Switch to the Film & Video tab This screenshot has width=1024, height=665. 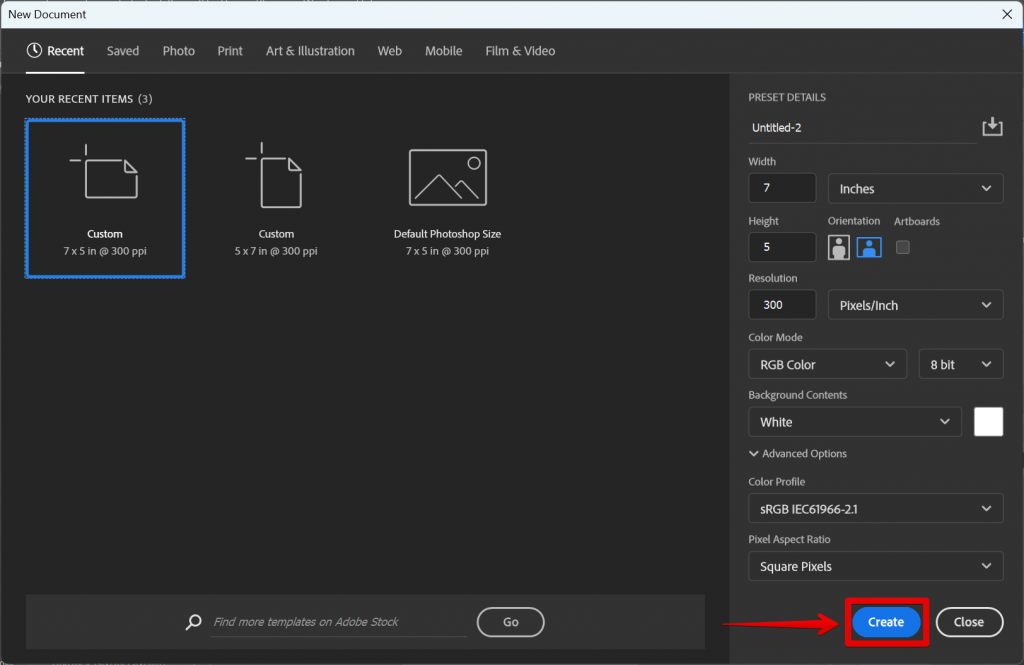[519, 50]
